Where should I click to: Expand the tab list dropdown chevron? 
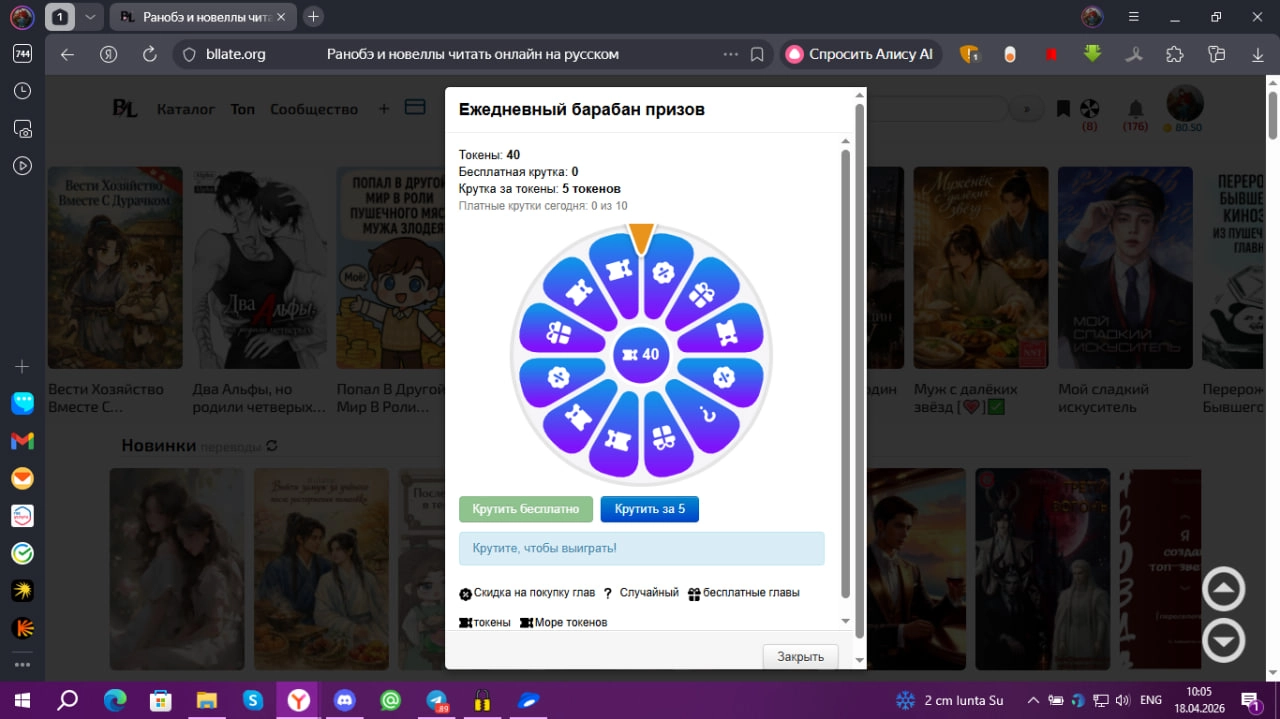click(90, 17)
